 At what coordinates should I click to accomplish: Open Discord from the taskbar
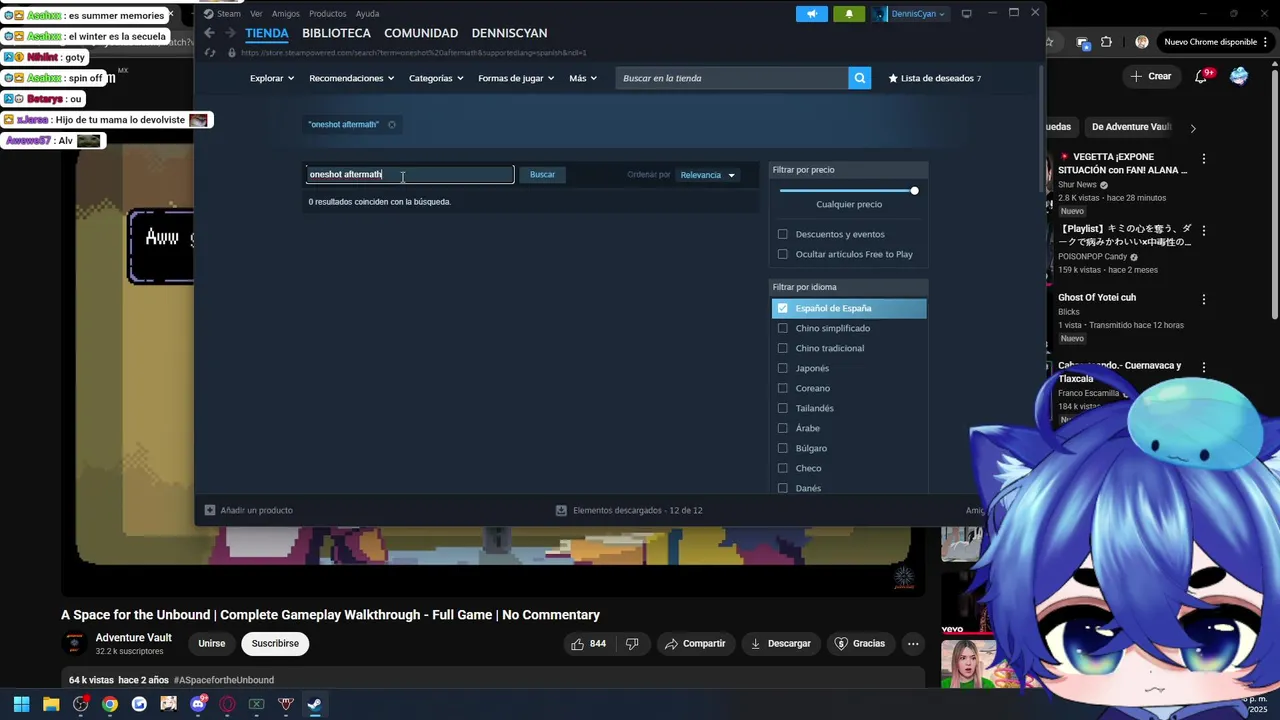tap(198, 704)
